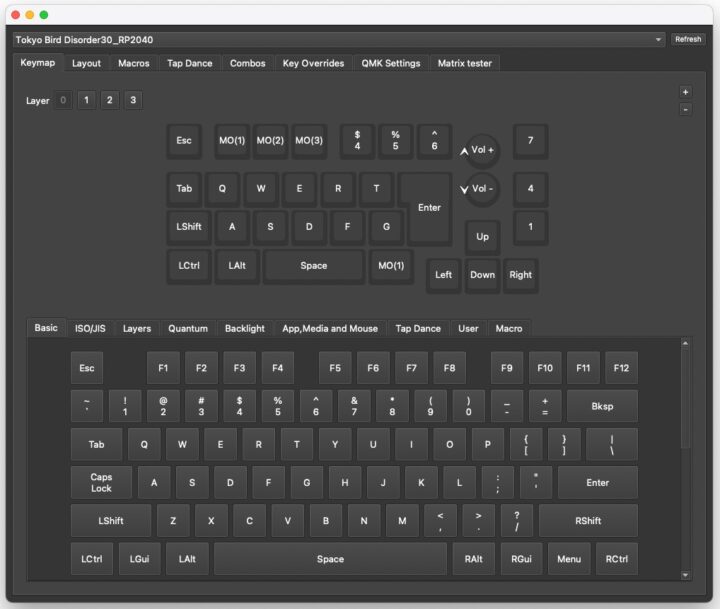This screenshot has height=609, width=720.
Task: Open the Tokyo Bird Disorder30_RP2040 device dropdown
Action: tap(339, 39)
